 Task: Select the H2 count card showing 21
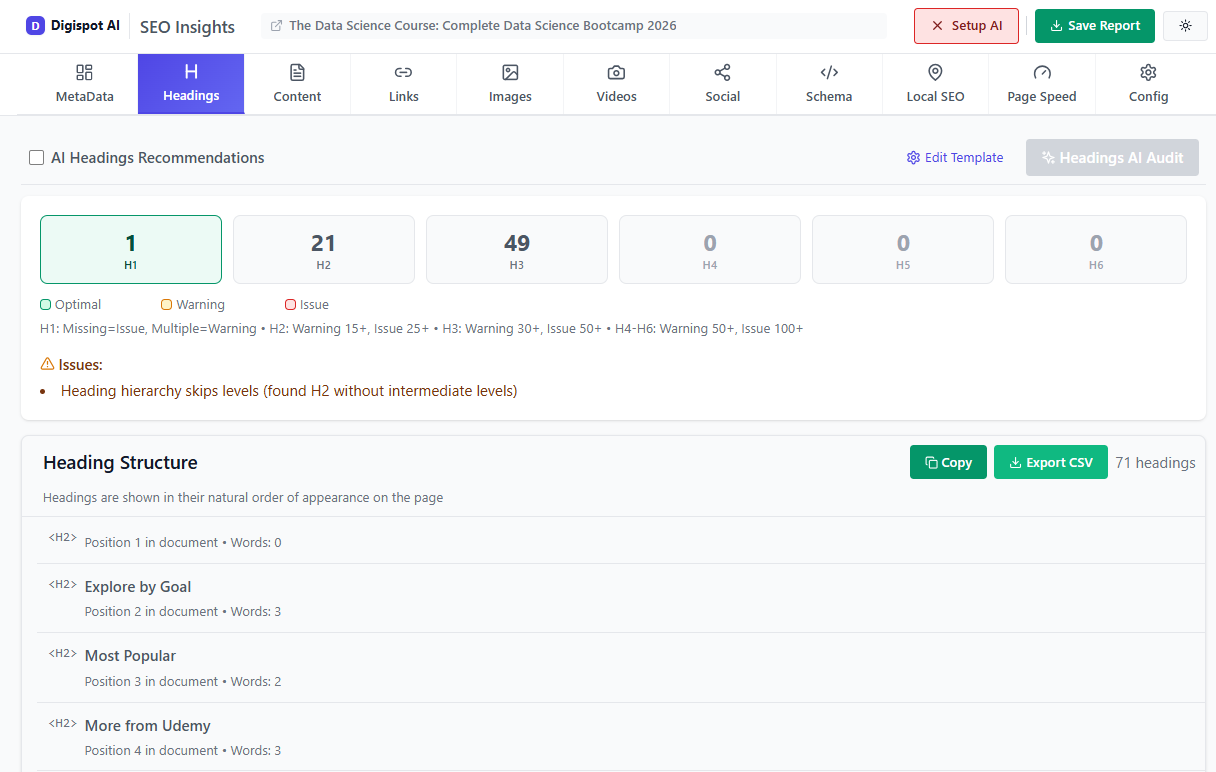coord(323,250)
